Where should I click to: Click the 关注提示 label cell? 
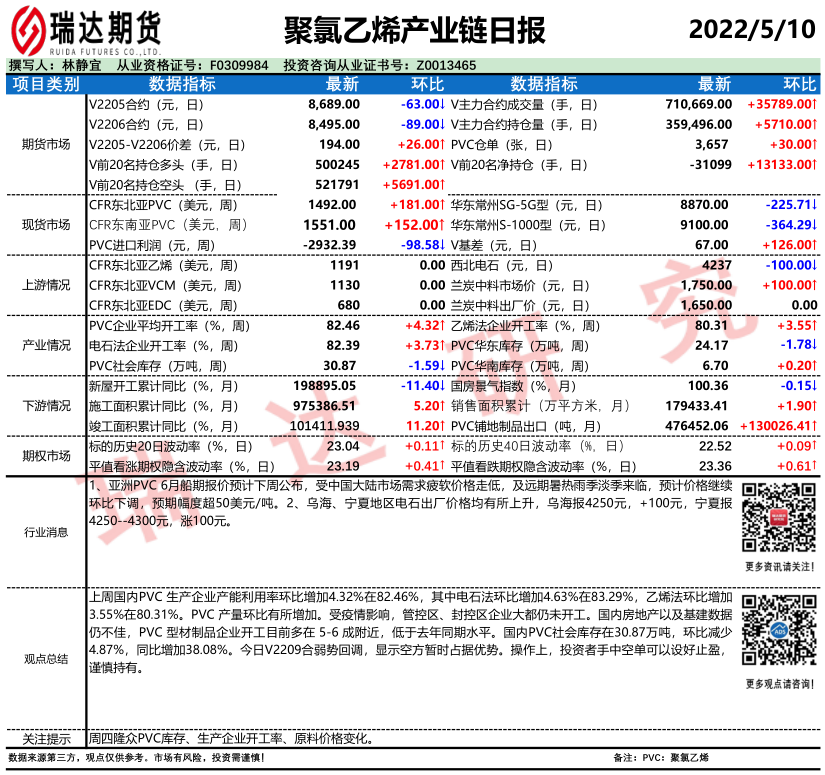[x=46, y=739]
